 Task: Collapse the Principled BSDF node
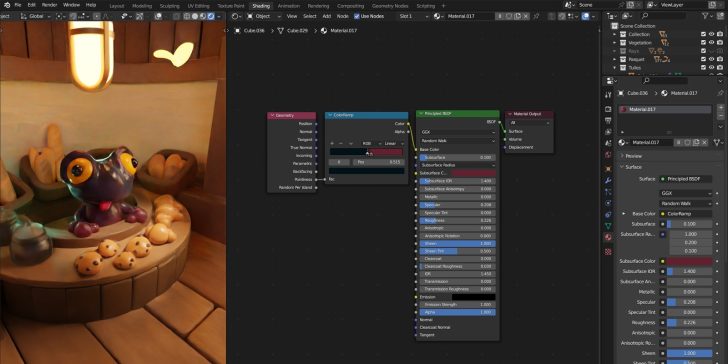pyautogui.click(x=420, y=113)
